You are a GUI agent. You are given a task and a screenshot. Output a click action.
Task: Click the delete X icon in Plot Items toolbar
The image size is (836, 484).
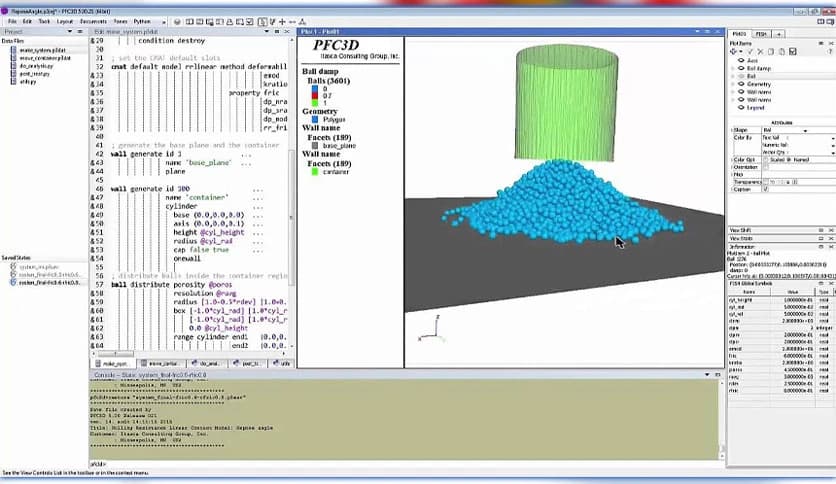(x=760, y=52)
